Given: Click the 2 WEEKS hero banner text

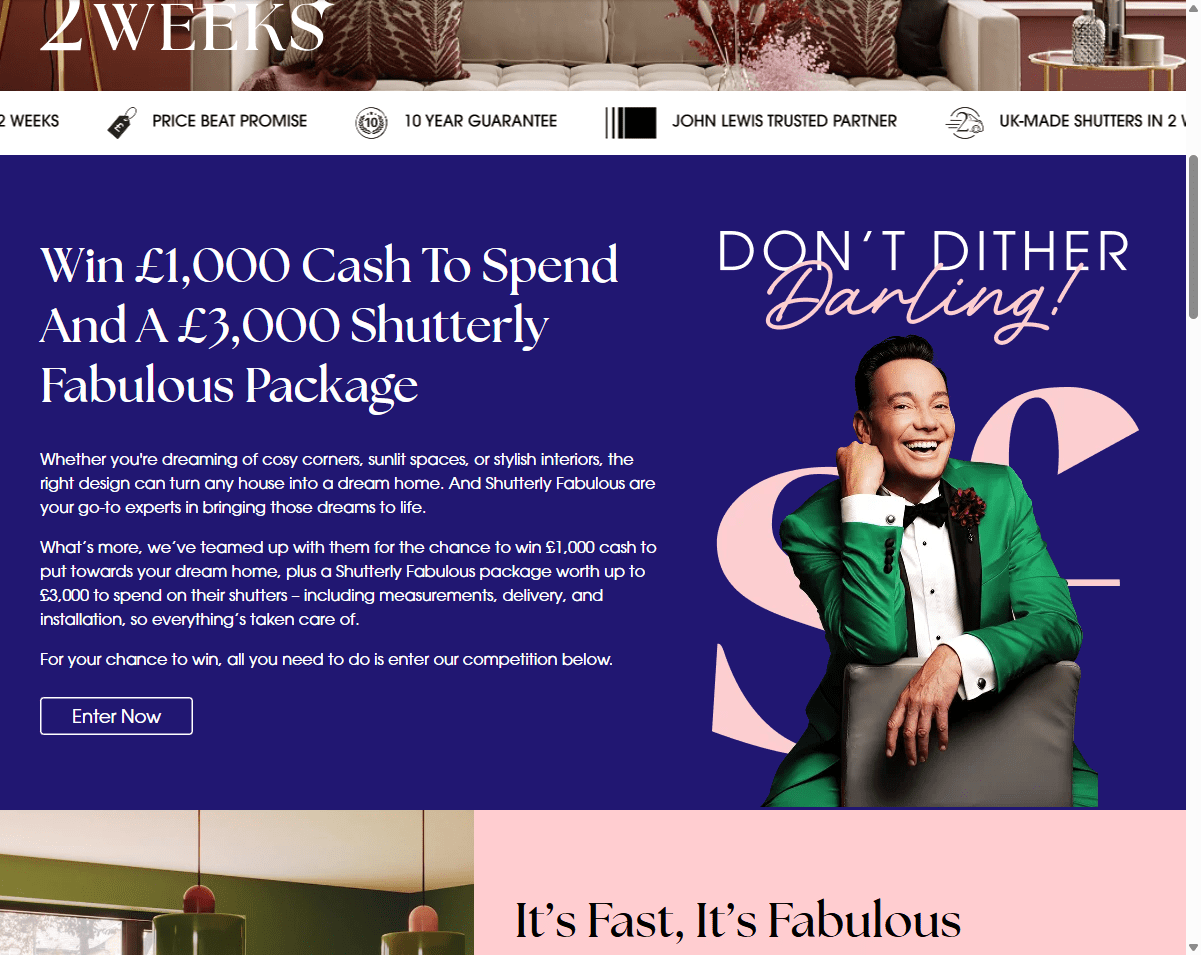Looking at the screenshot, I should (x=183, y=26).
